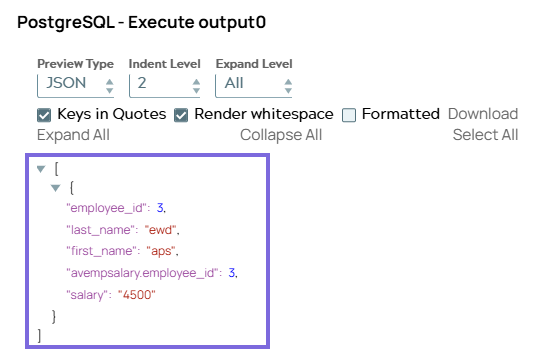The width and height of the screenshot is (540, 360).
Task: Click Select All
Action: (x=485, y=135)
